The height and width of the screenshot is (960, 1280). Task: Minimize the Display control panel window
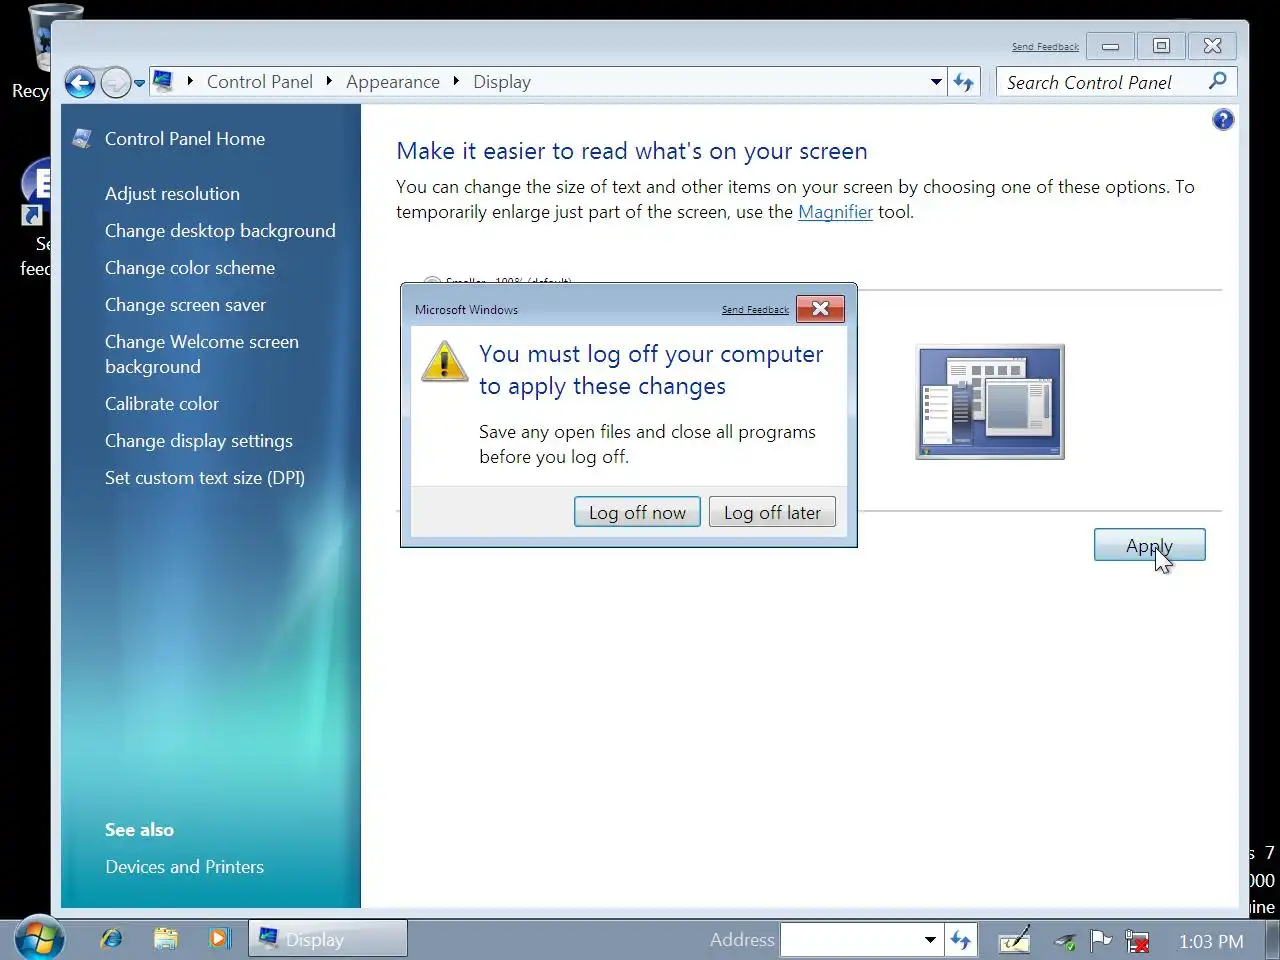(x=1110, y=46)
